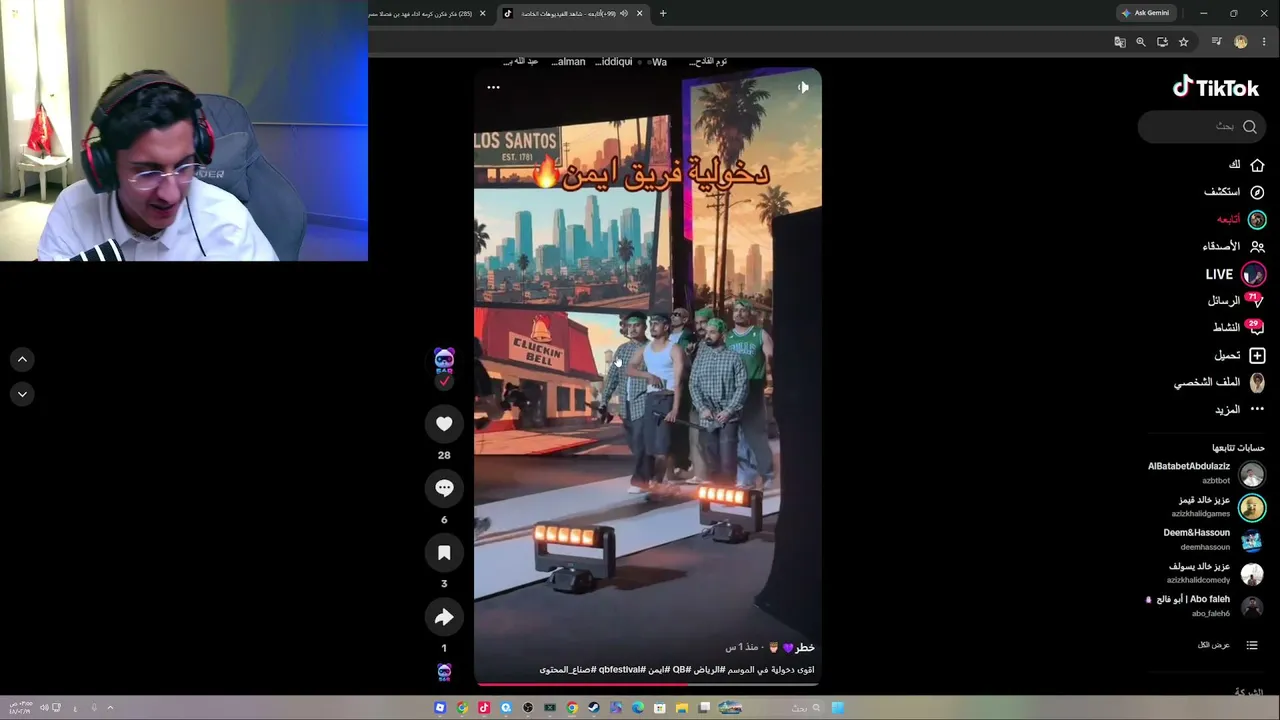1280x720 pixels.
Task: Open the Explore compass icon
Action: tap(1257, 192)
